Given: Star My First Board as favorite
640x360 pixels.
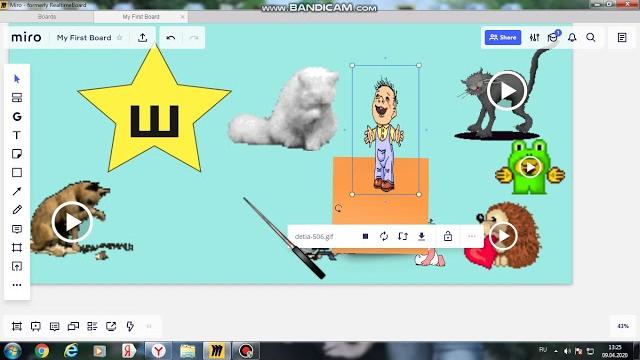Looking at the screenshot, I should 120,38.
